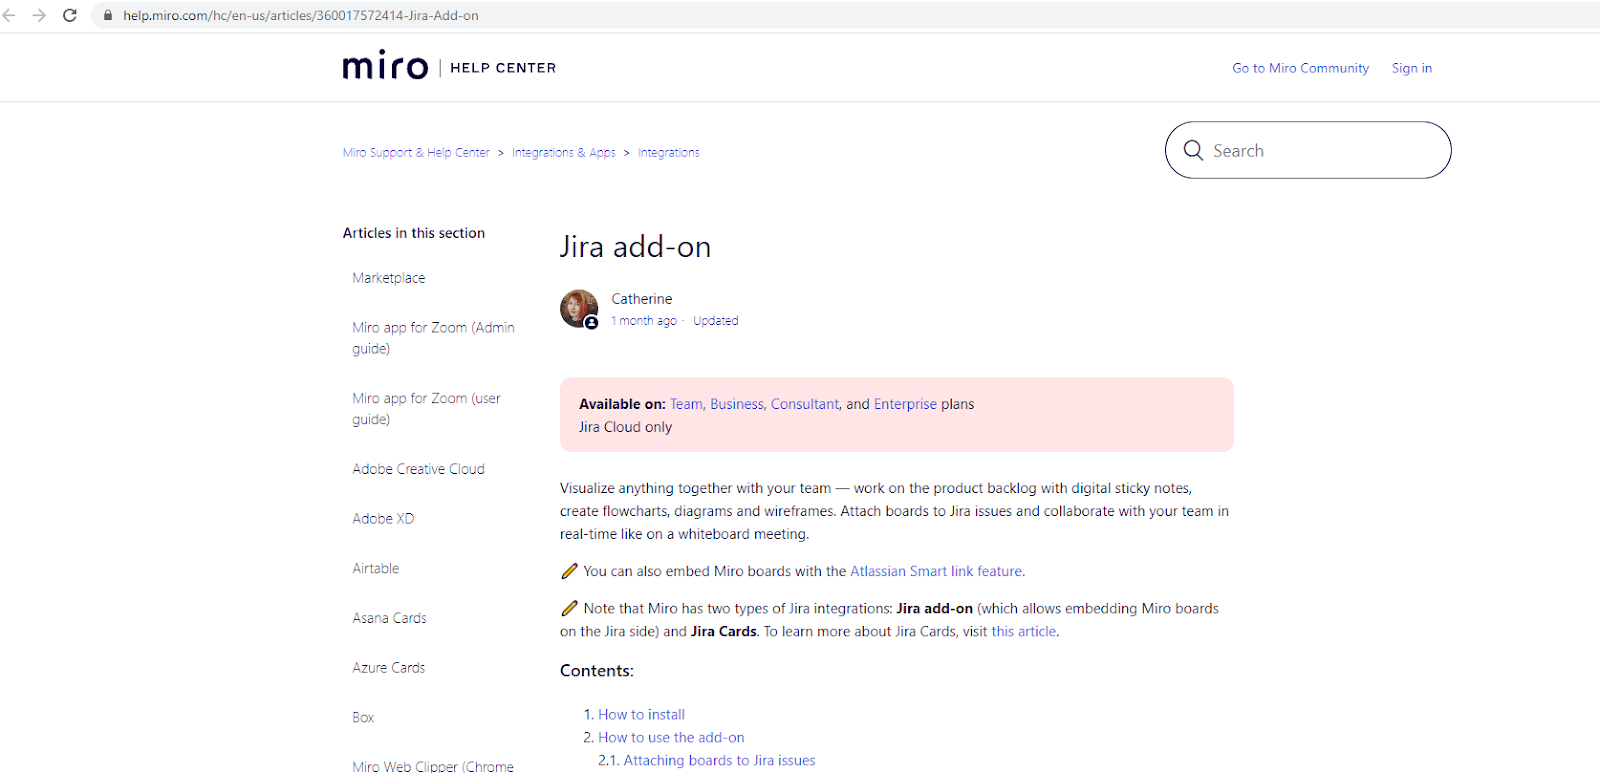Viewport: 1600px width, 773px height.
Task: Click the Enterprise plan link
Action: 905,404
